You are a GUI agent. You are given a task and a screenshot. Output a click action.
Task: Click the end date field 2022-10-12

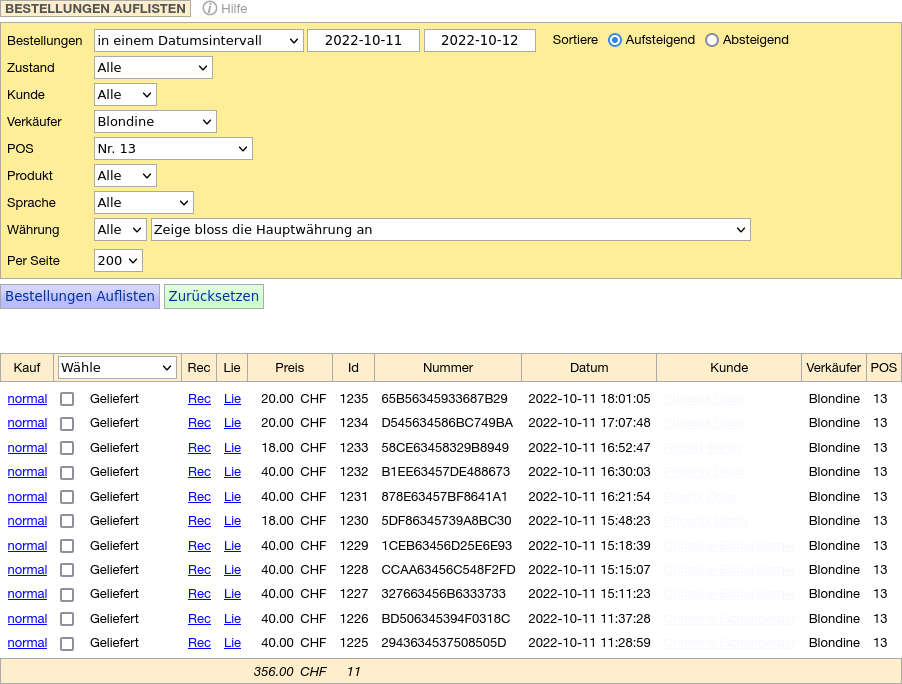pyautogui.click(x=479, y=41)
